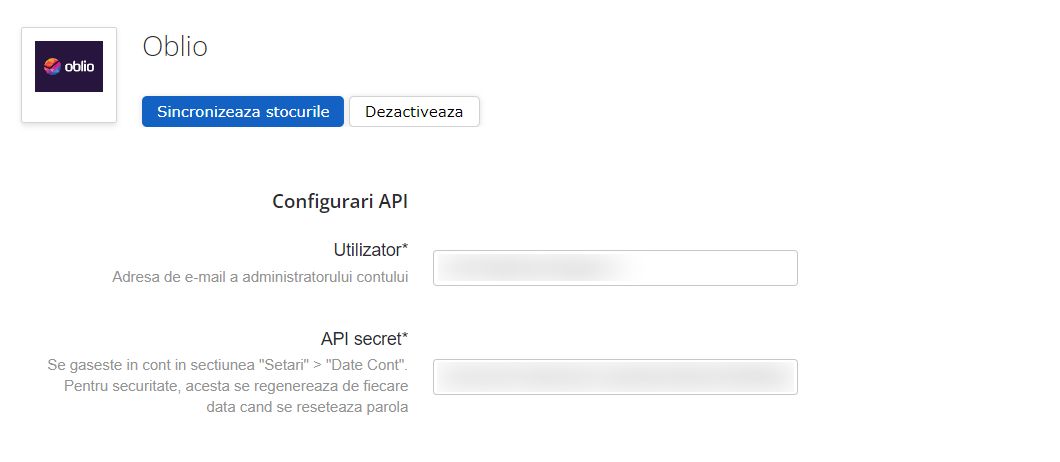Click the Configurari API heading
This screenshot has height=462, width=1060.
pyautogui.click(x=340, y=201)
